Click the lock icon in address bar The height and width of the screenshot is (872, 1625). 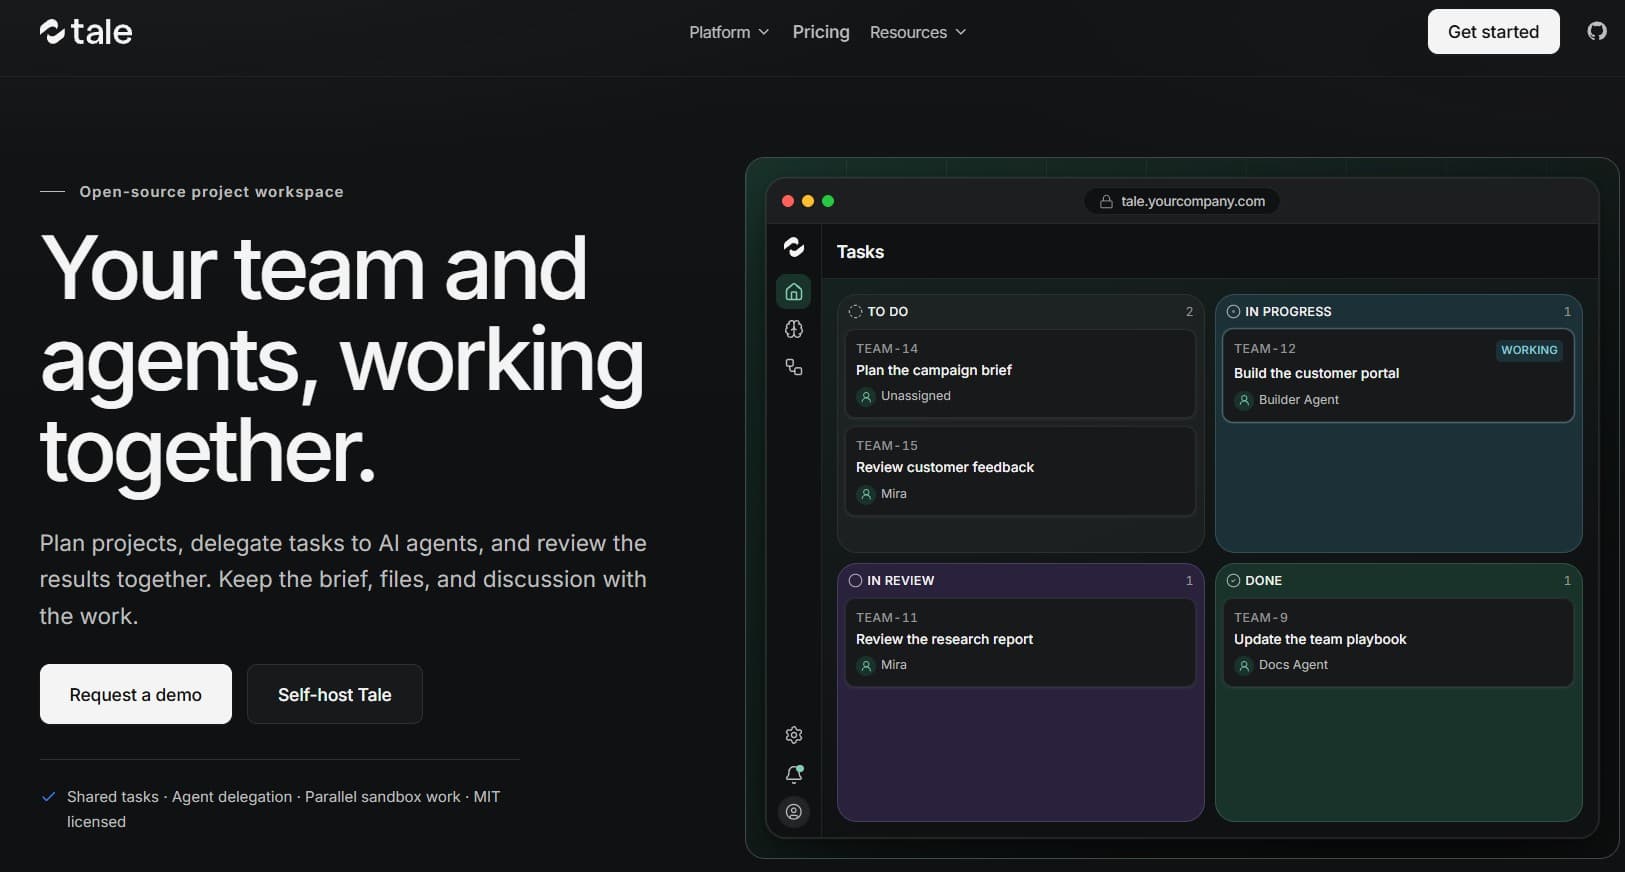(x=1106, y=202)
